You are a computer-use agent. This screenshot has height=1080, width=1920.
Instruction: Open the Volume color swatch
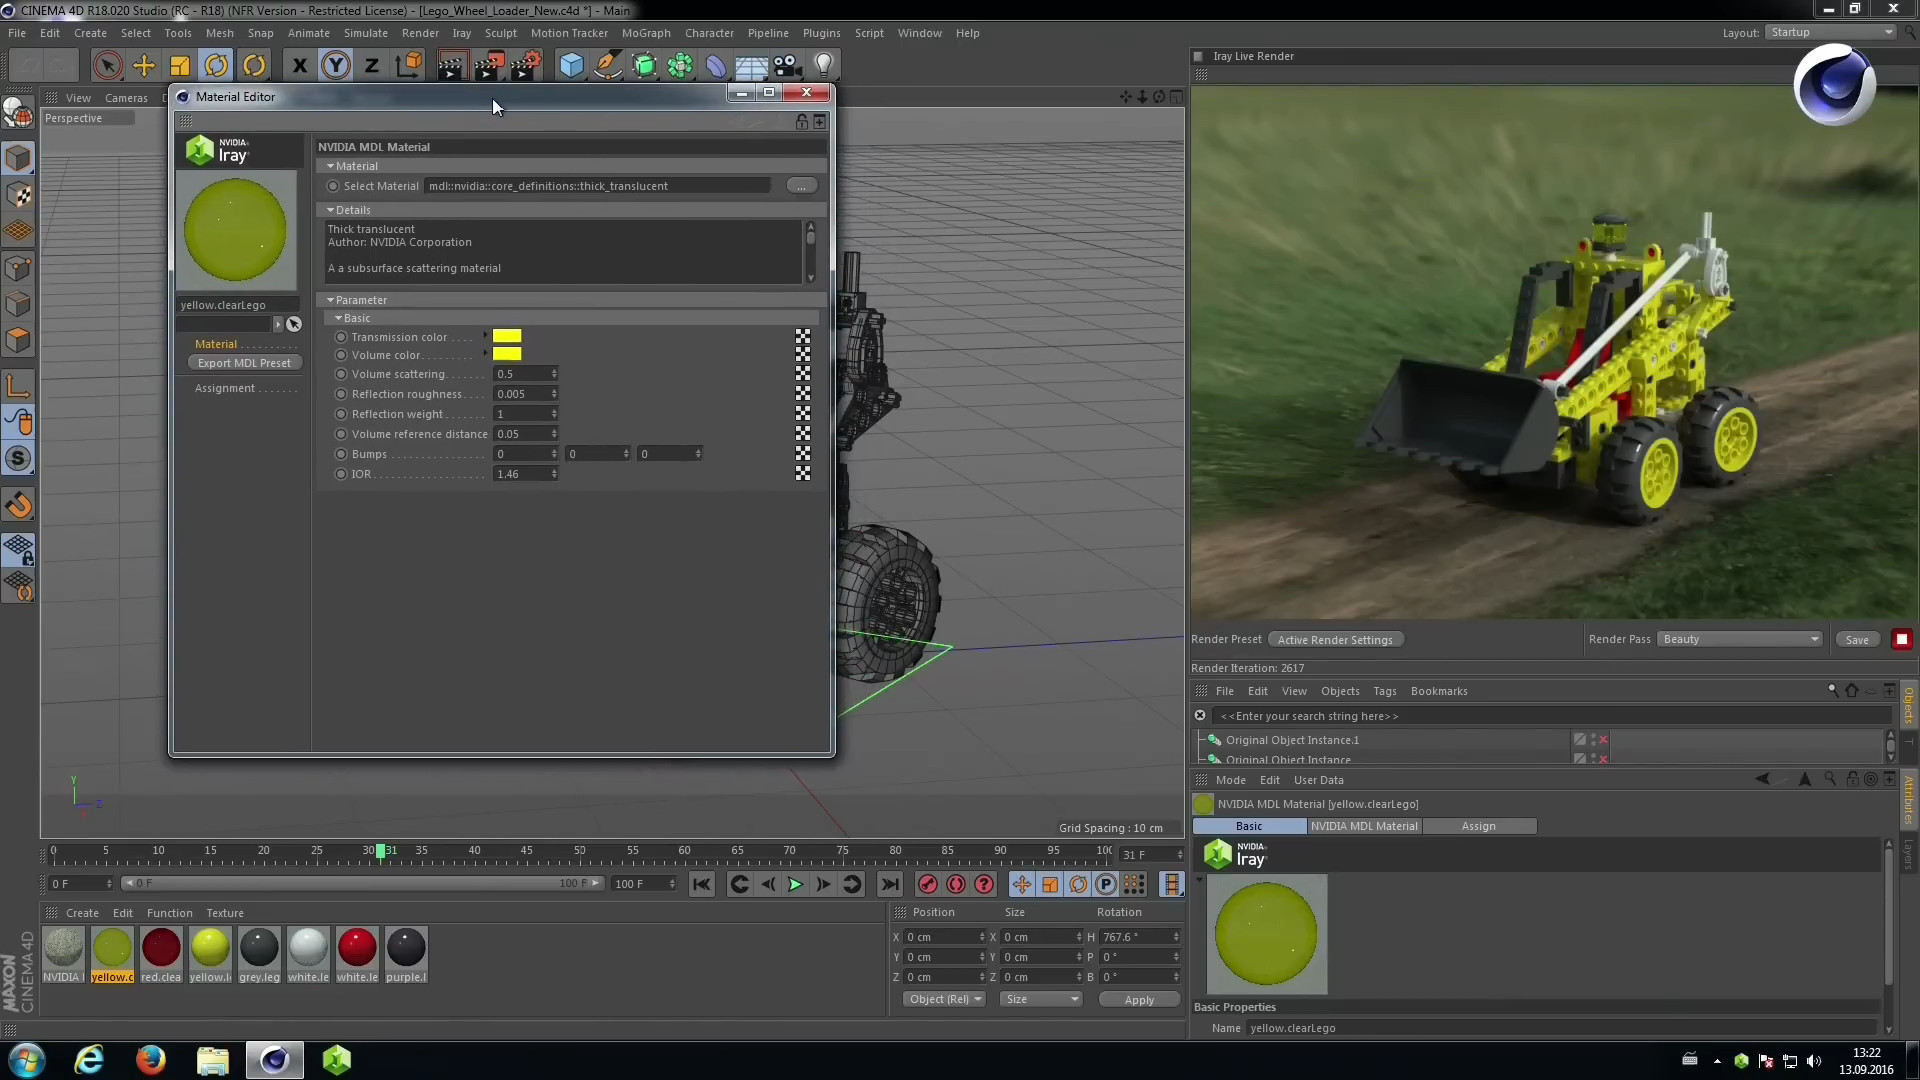[507, 354]
